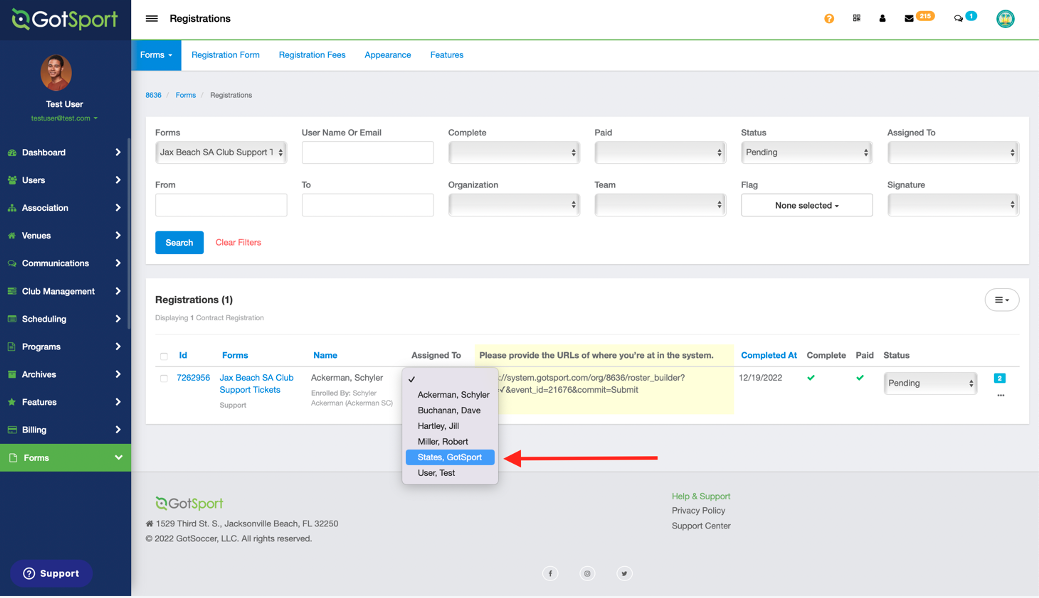Click the Programs icon in sidebar
The width and height of the screenshot is (1039, 598).
(12, 347)
